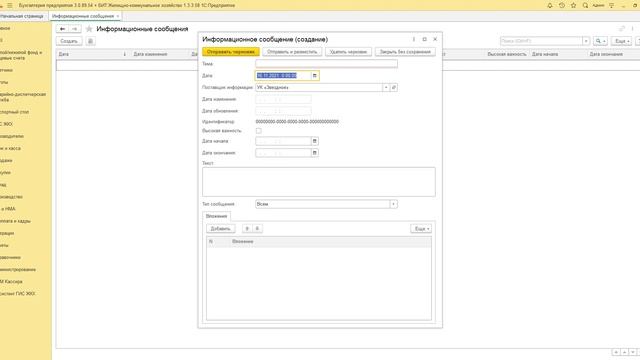Click the Дата окончания input field

(x=283, y=153)
